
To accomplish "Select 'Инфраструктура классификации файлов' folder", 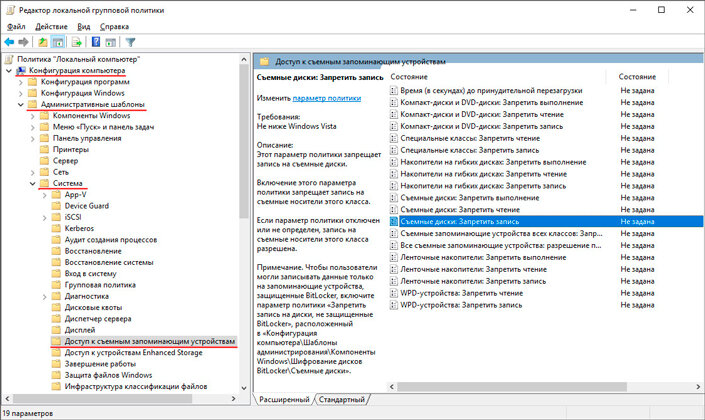I will point(136,386).
